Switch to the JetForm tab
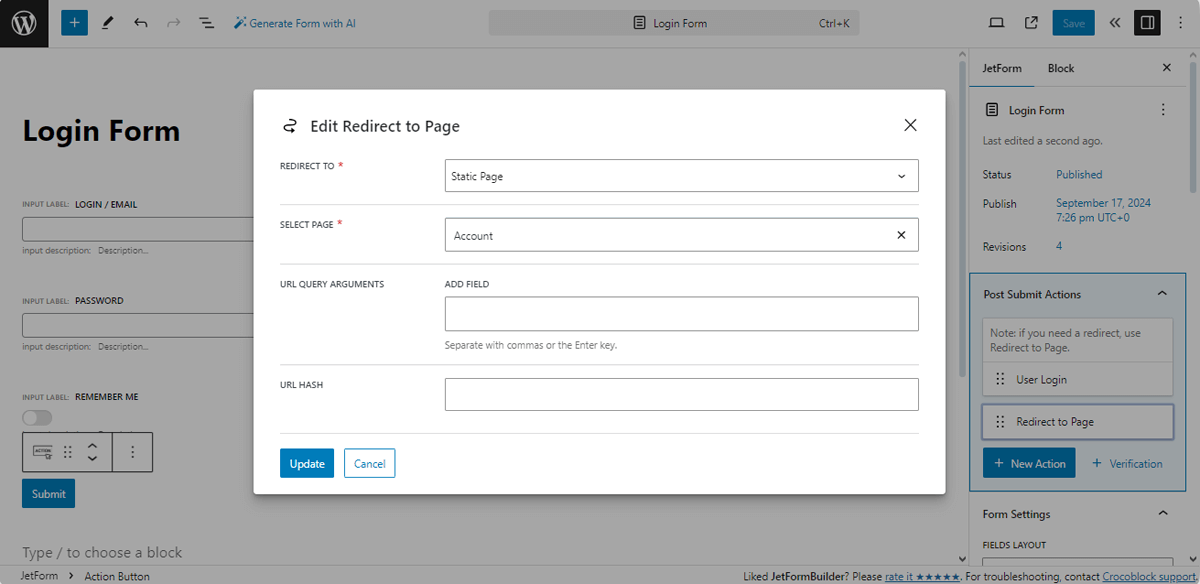This screenshot has width=1200, height=584. (x=1002, y=68)
